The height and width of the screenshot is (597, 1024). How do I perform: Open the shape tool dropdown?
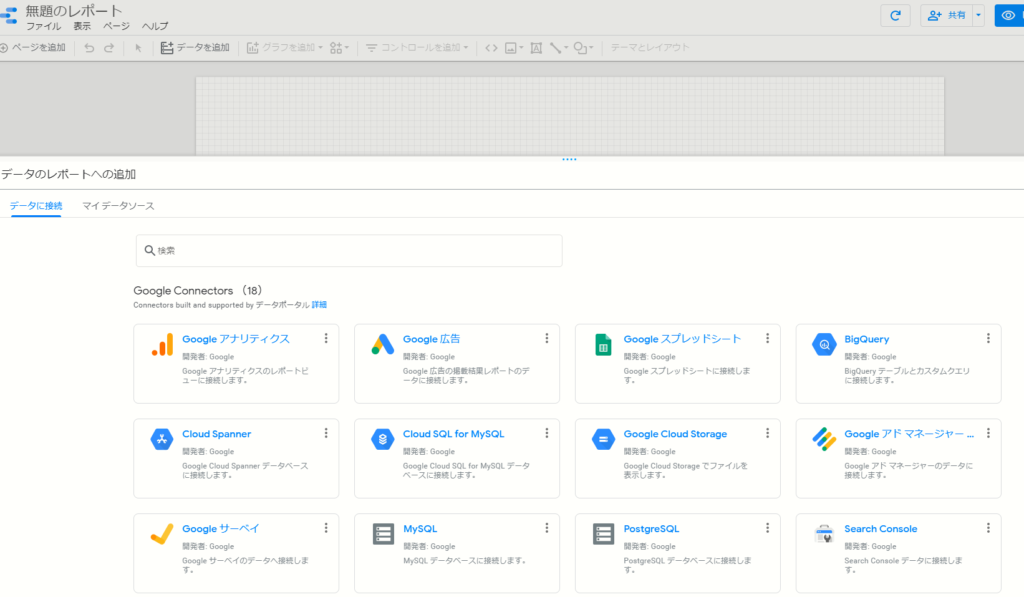[x=583, y=48]
